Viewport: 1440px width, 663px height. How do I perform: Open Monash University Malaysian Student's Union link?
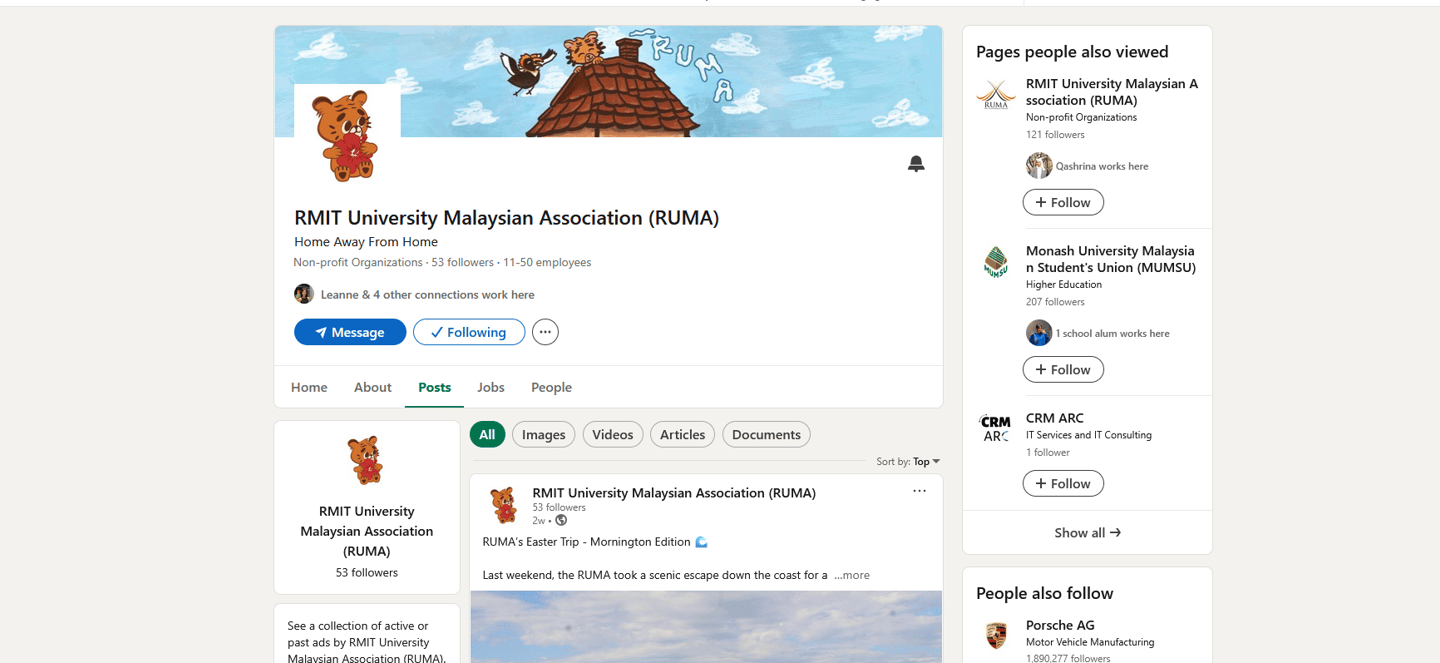[x=1111, y=259]
